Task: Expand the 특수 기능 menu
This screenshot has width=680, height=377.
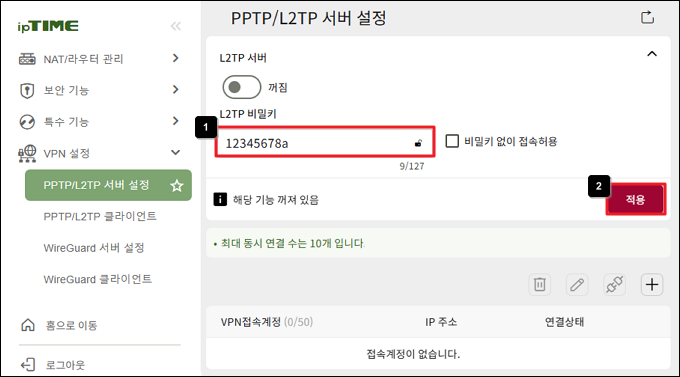Action: point(99,121)
